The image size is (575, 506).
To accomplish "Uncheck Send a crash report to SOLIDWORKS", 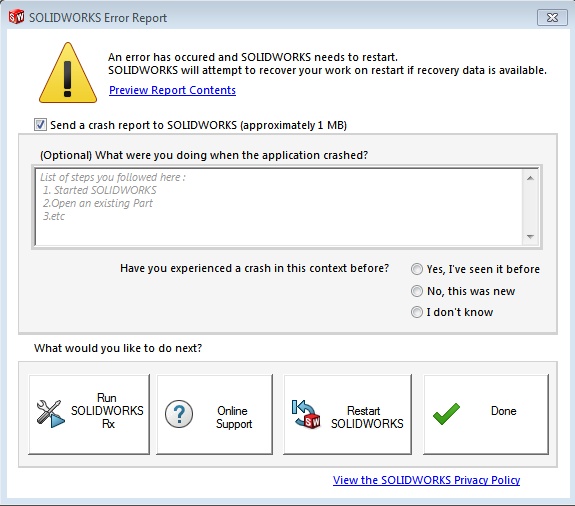I will pyautogui.click(x=40, y=125).
